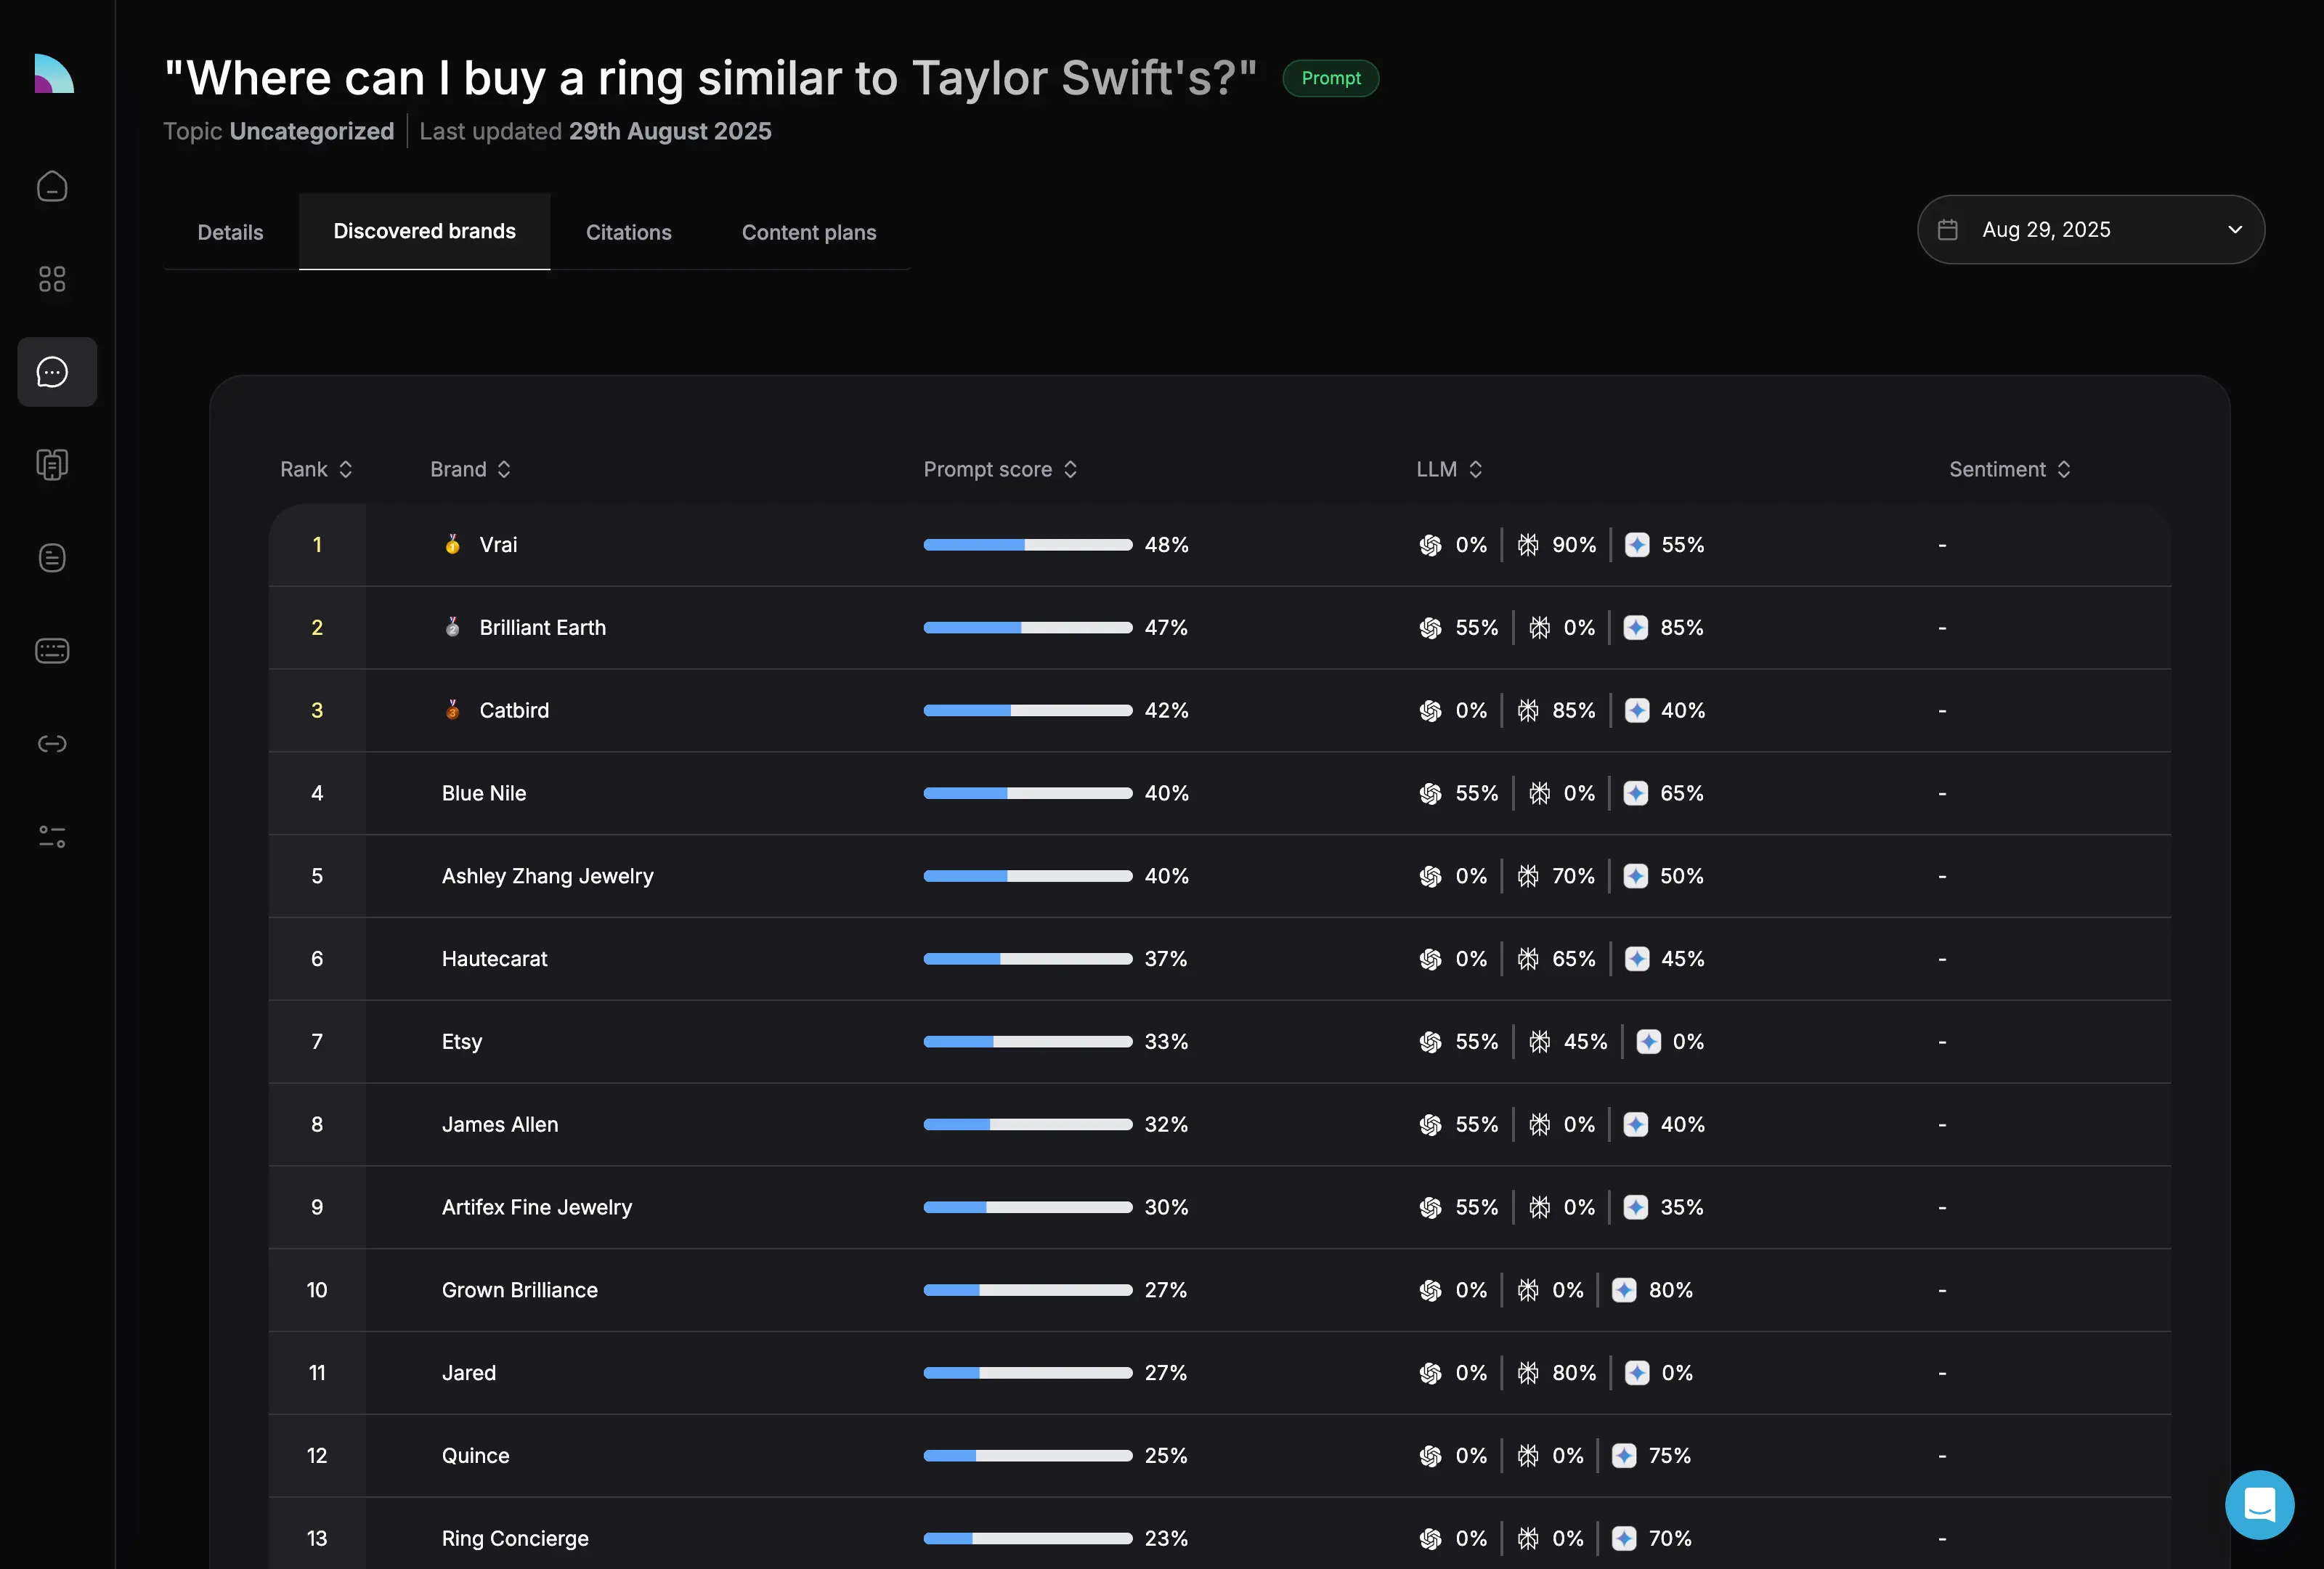Viewport: 2324px width, 1569px height.
Task: Open the link integrations icon in sidebar
Action: [52, 743]
